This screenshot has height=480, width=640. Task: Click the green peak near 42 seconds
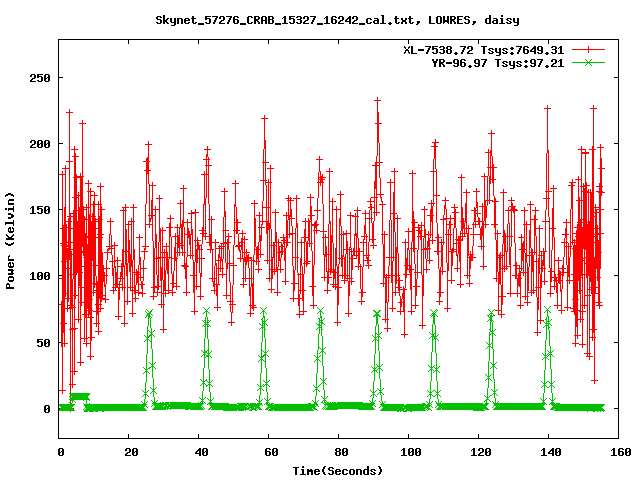point(207,311)
